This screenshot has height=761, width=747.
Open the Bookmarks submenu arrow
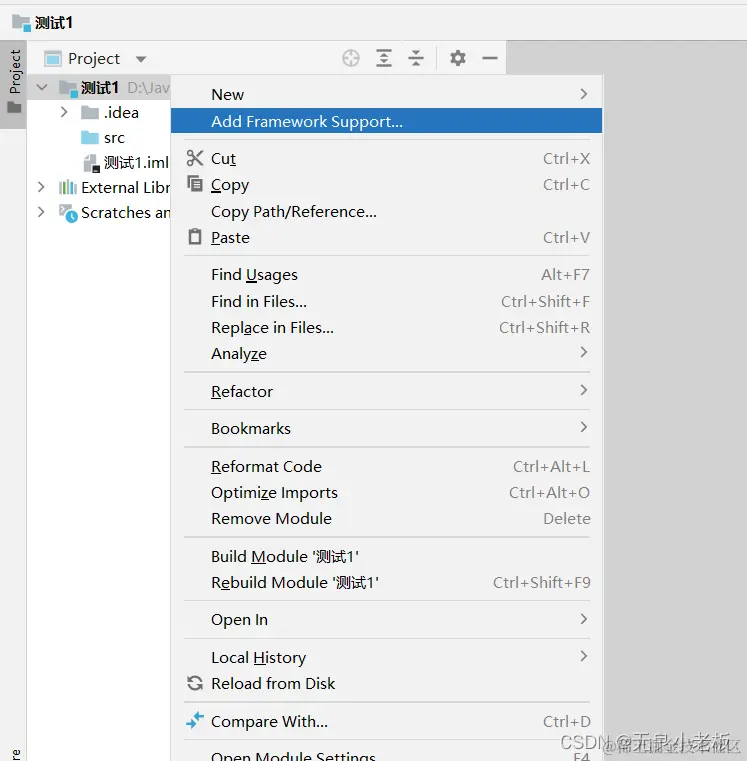pos(584,427)
